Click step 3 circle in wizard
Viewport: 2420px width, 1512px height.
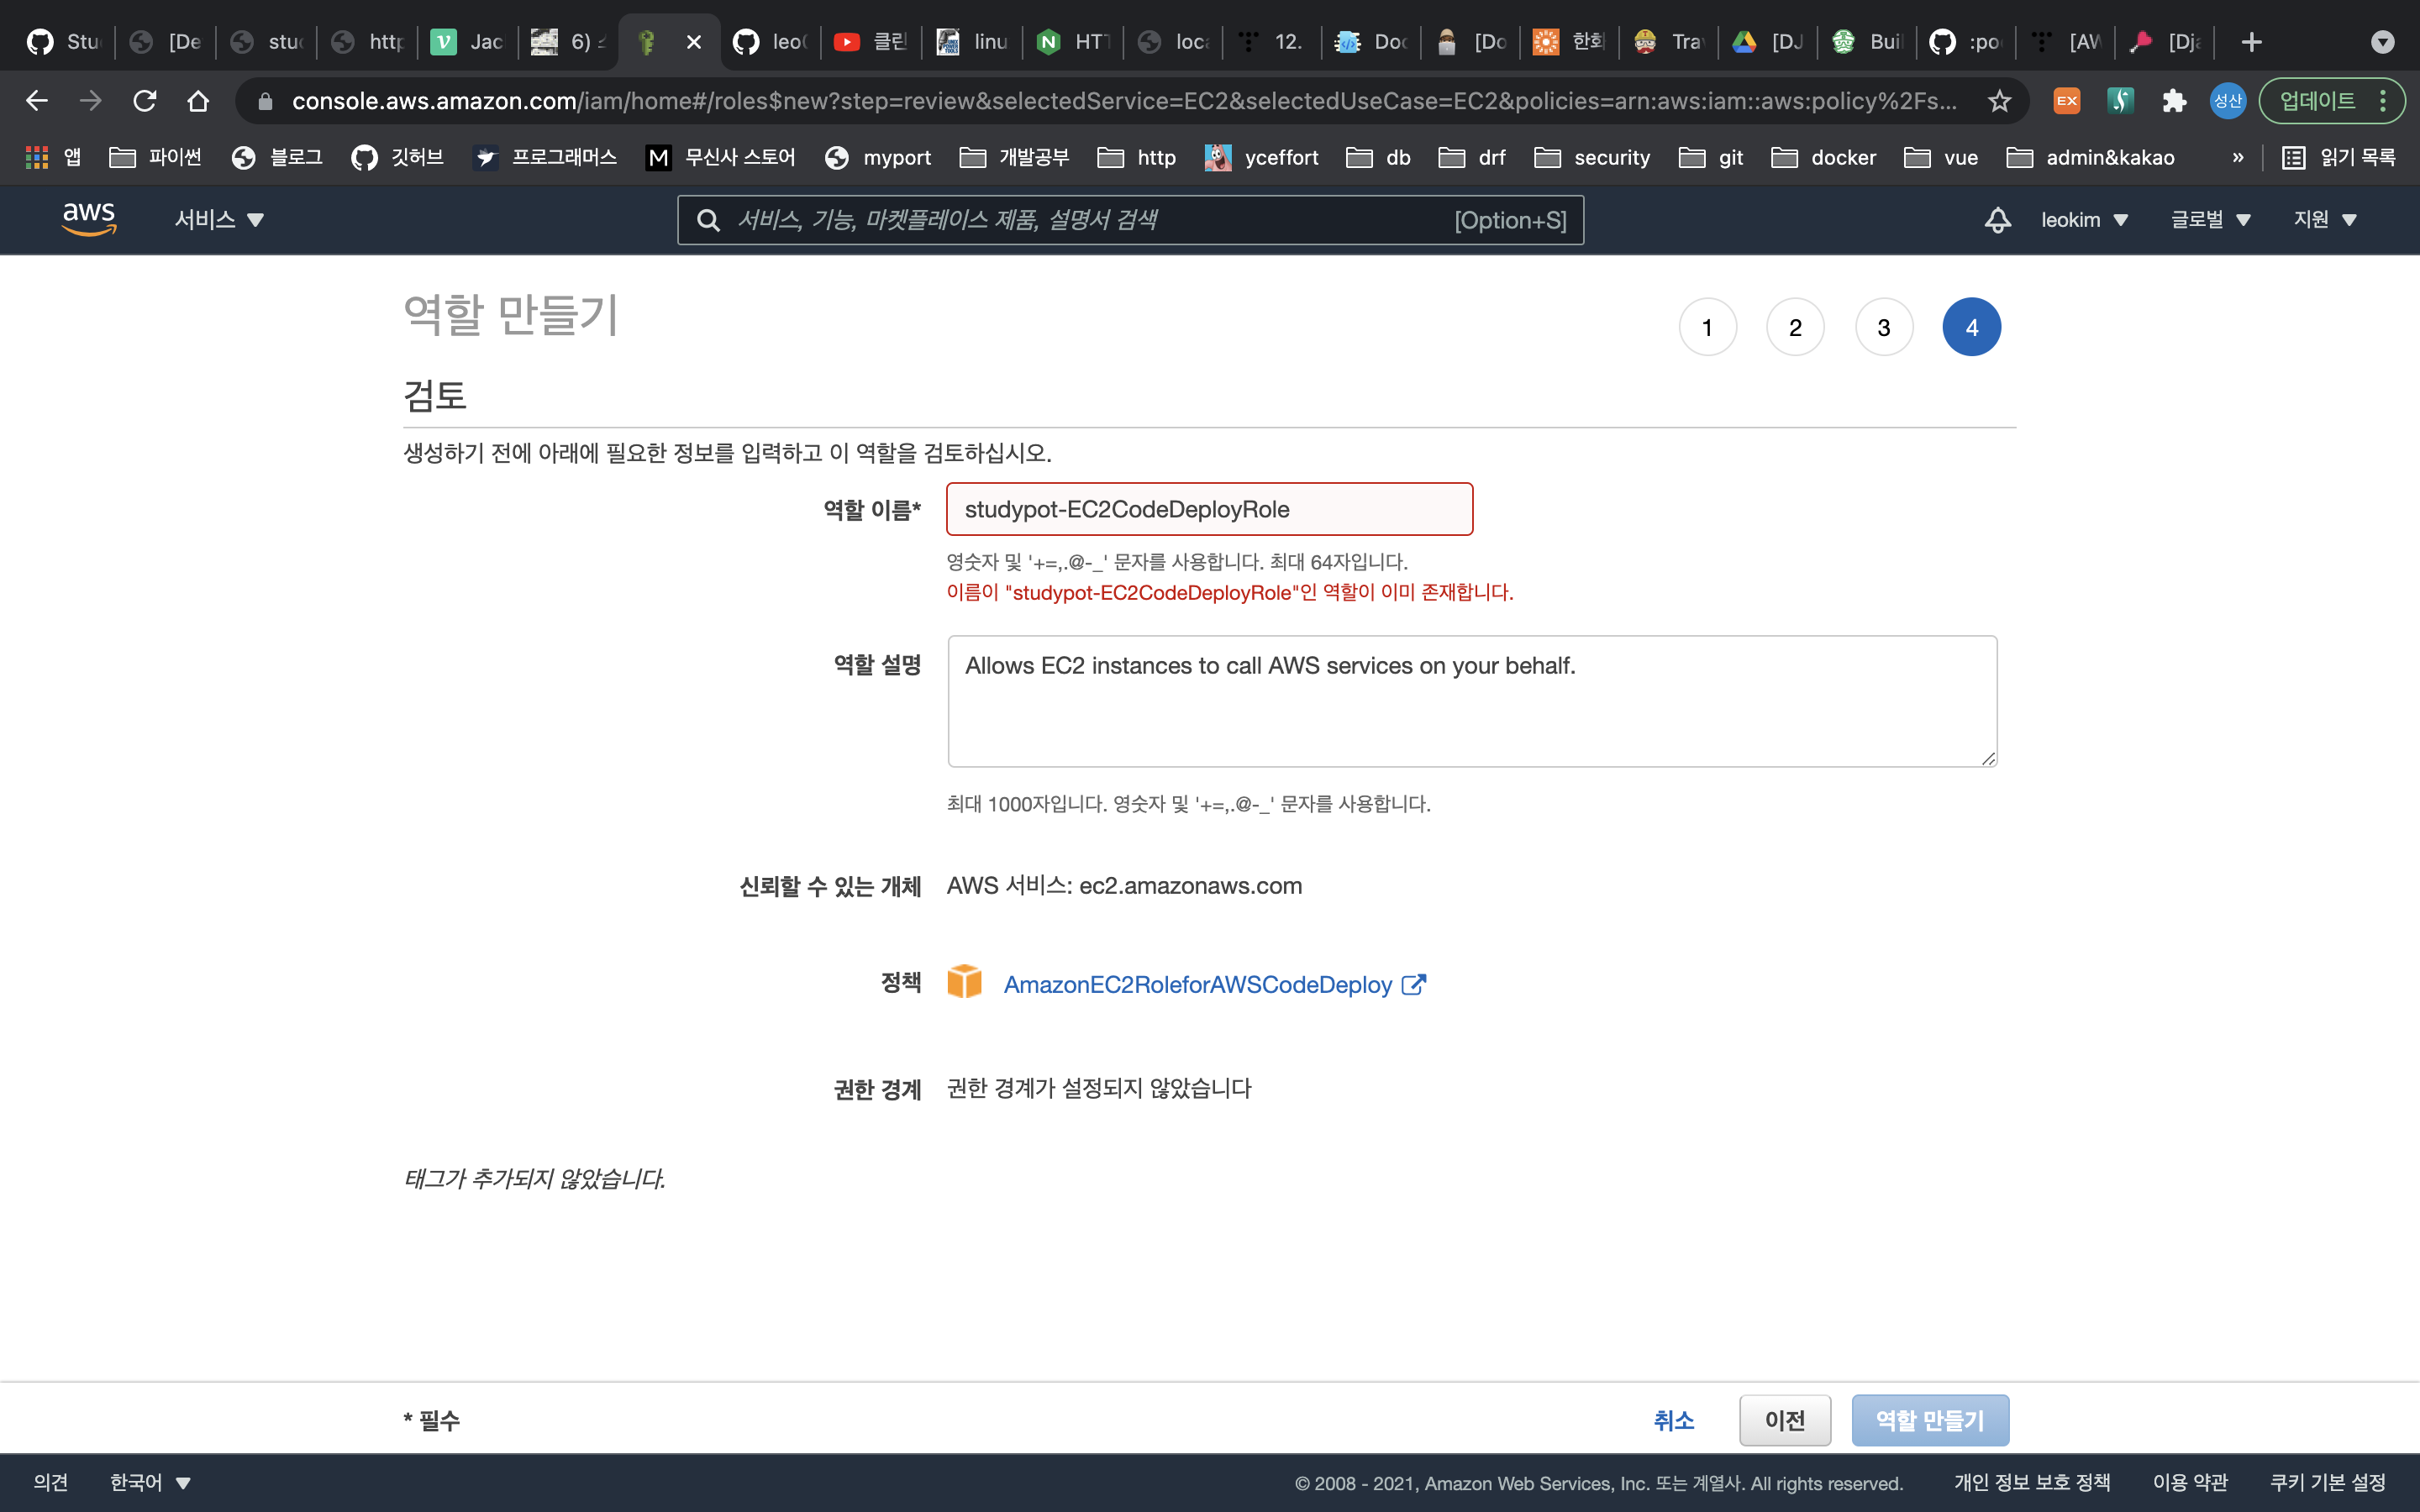point(1883,326)
